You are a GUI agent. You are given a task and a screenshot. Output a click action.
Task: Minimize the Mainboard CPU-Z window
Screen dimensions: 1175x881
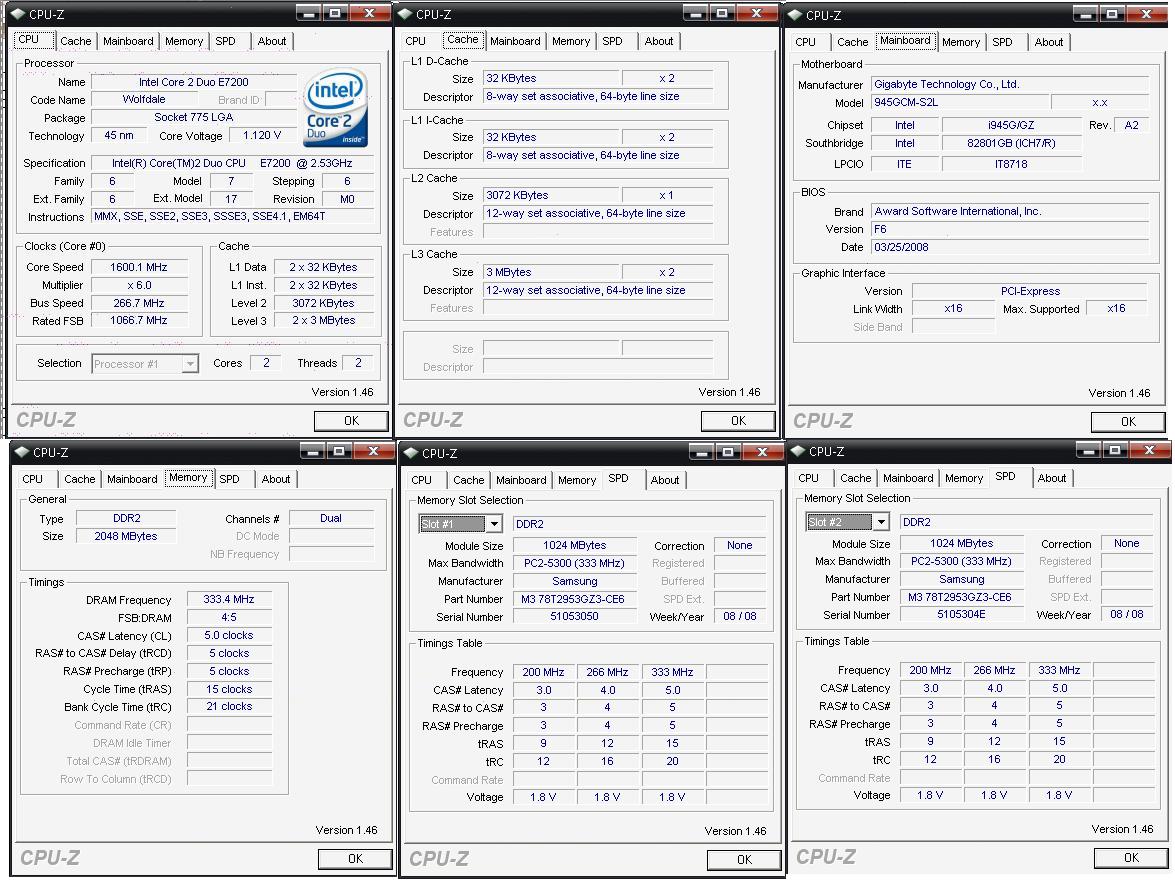click(x=1085, y=14)
